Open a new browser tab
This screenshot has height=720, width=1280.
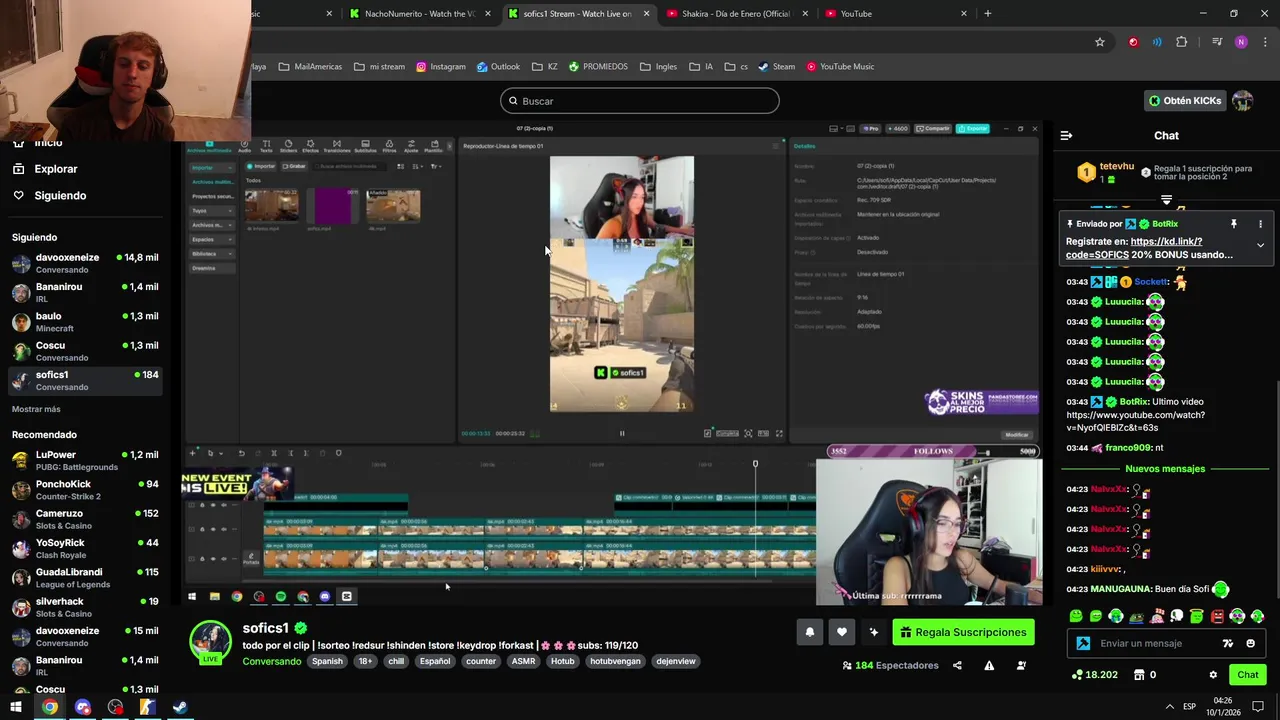[x=987, y=14]
